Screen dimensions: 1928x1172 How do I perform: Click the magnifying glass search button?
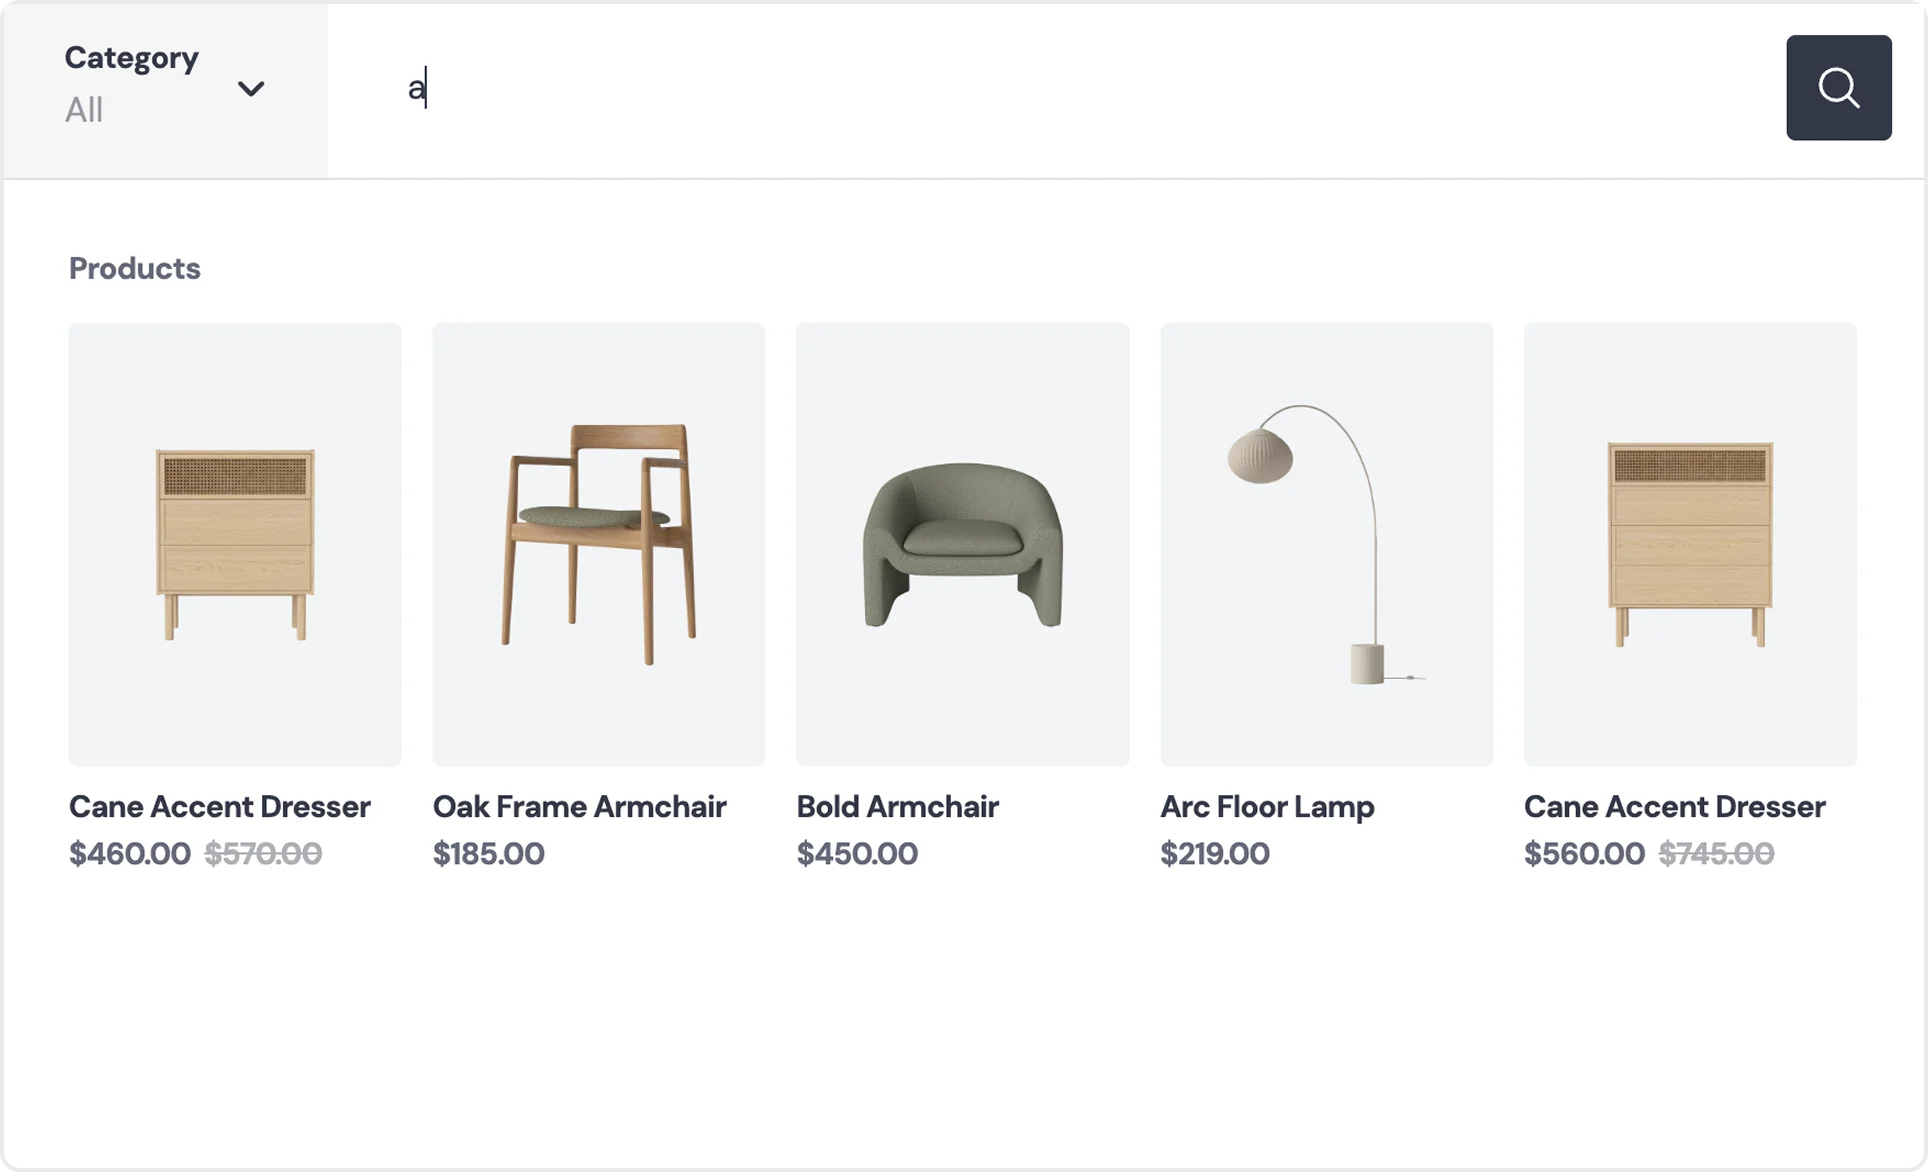1838,88
